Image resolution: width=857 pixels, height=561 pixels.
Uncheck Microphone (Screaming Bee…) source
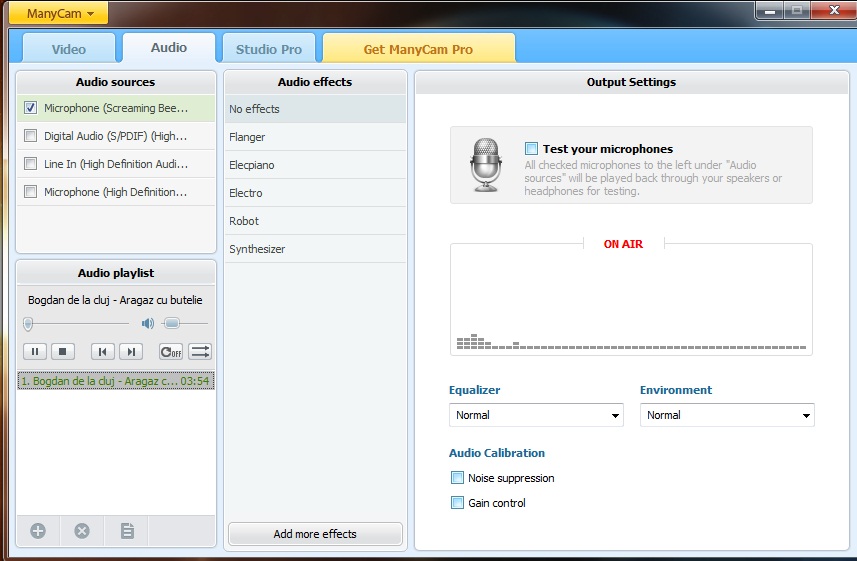click(x=31, y=108)
